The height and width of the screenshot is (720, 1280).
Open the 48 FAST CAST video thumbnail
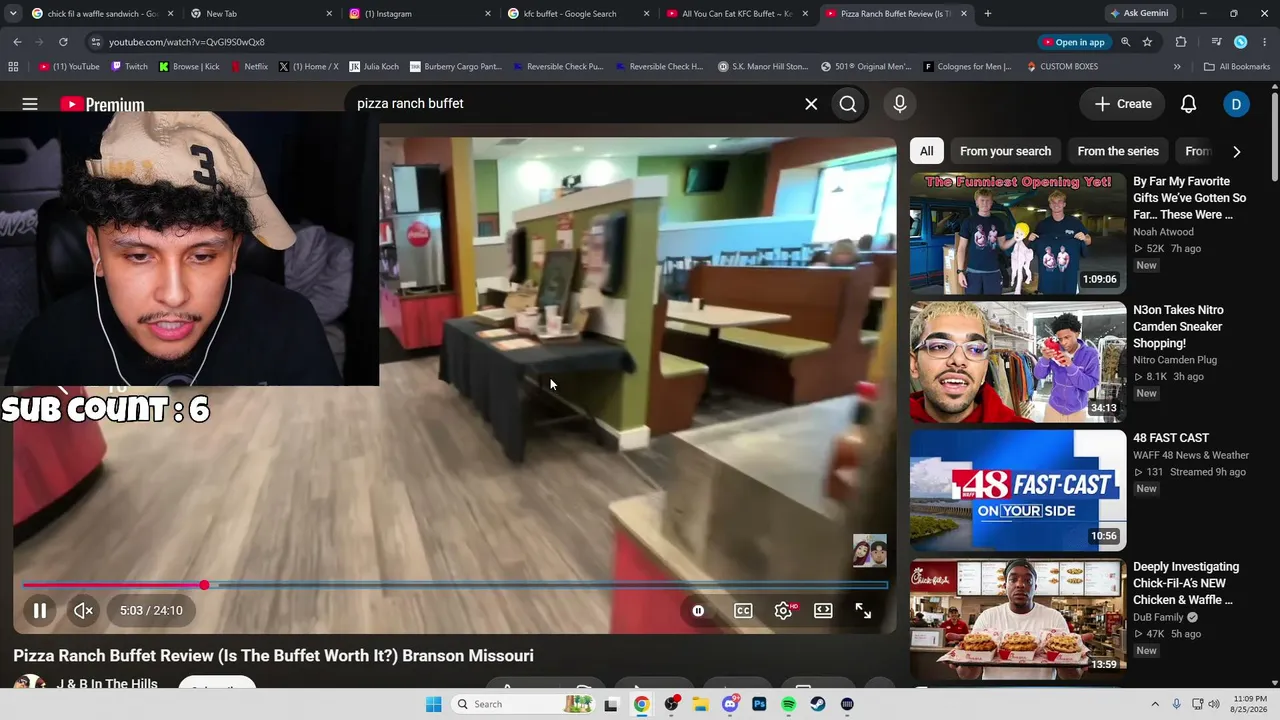1017,490
